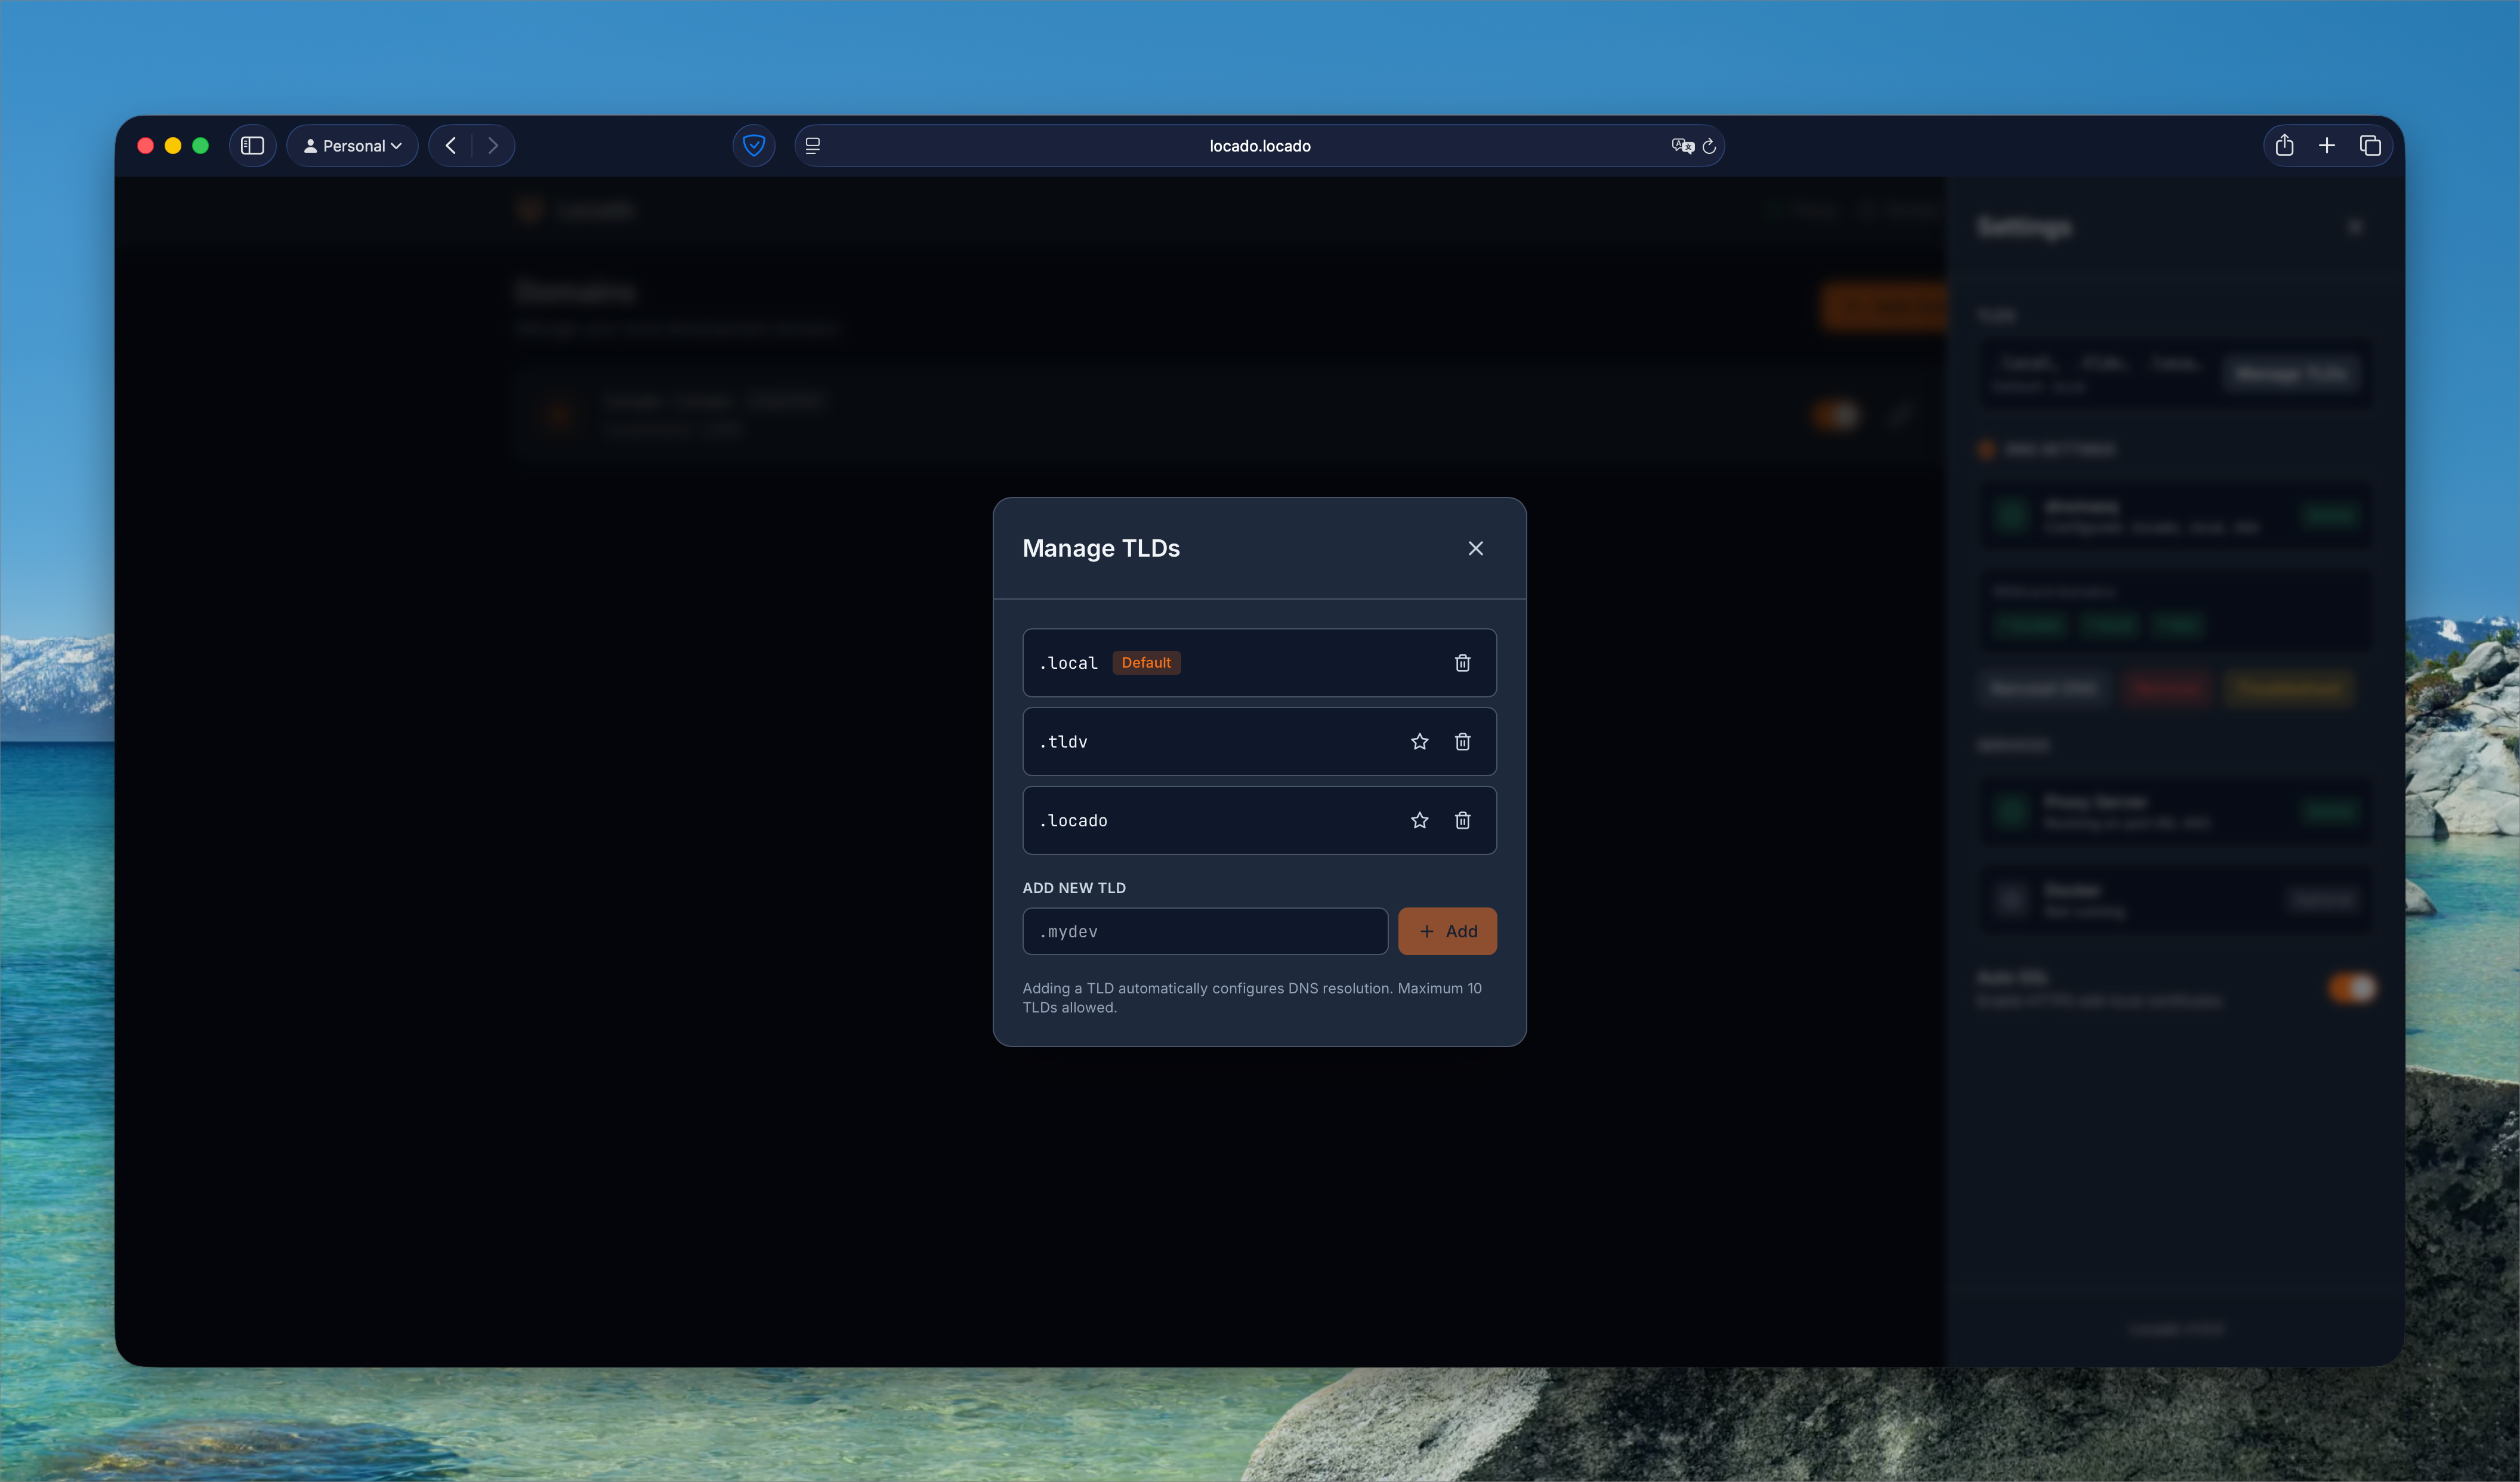Show the tab overview
Image resolution: width=2520 pixels, height=1482 pixels.
click(2370, 146)
